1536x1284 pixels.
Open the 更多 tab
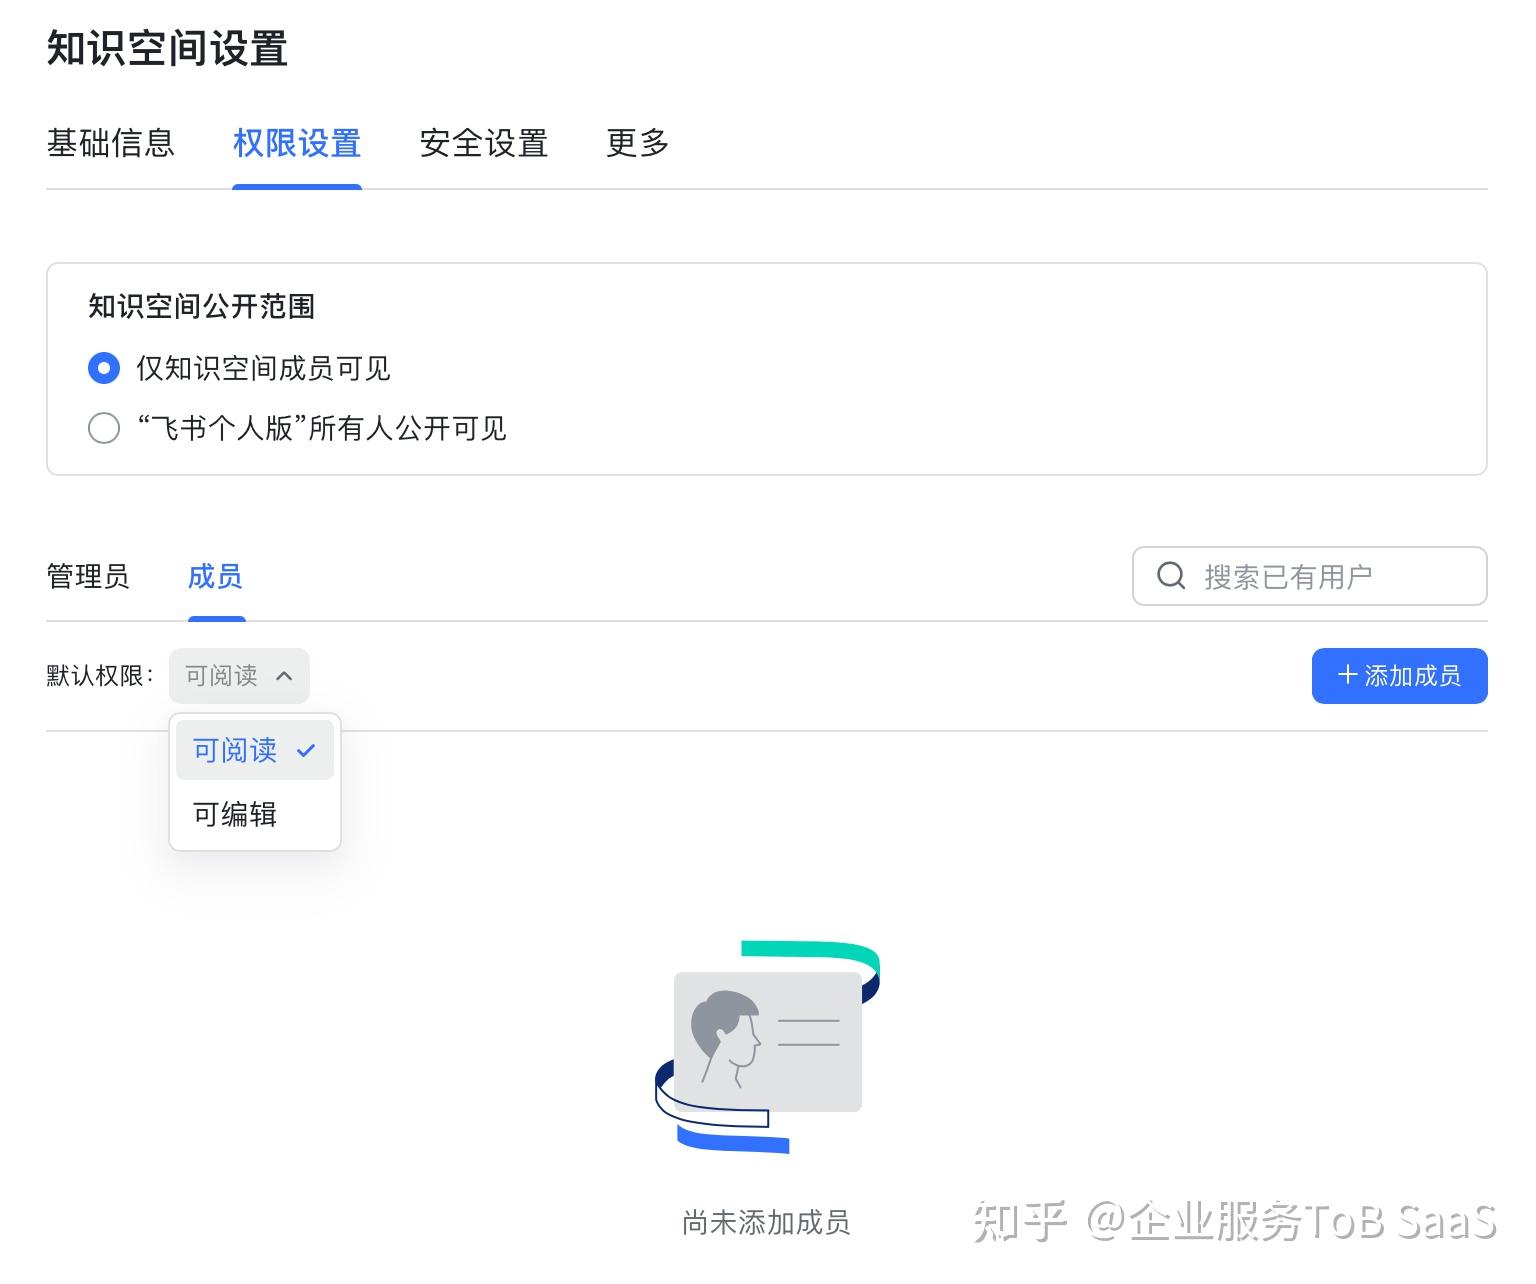(x=637, y=144)
